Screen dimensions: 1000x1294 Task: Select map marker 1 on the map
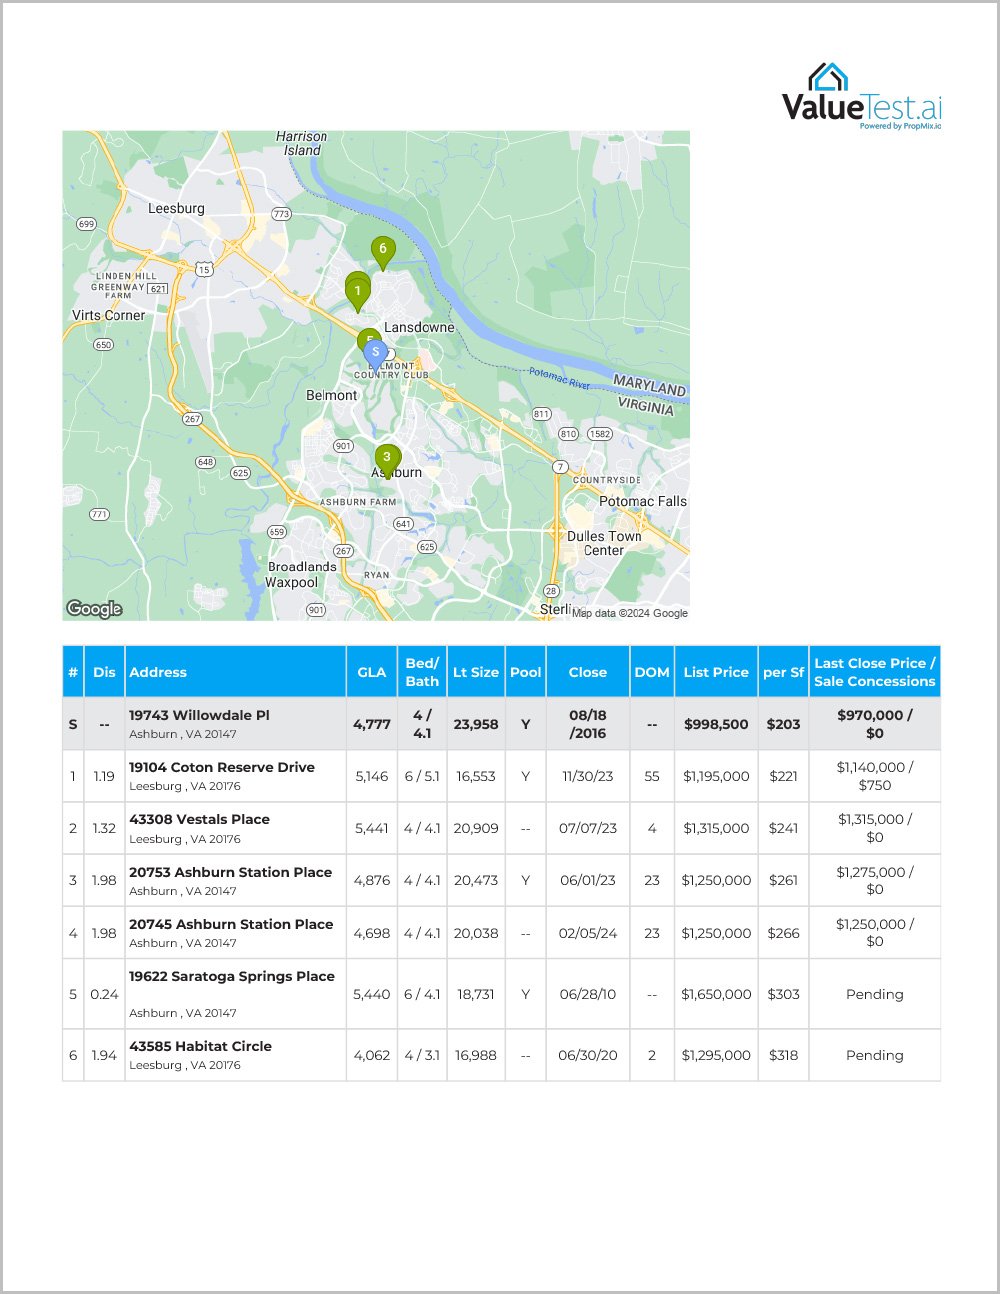[357, 293]
